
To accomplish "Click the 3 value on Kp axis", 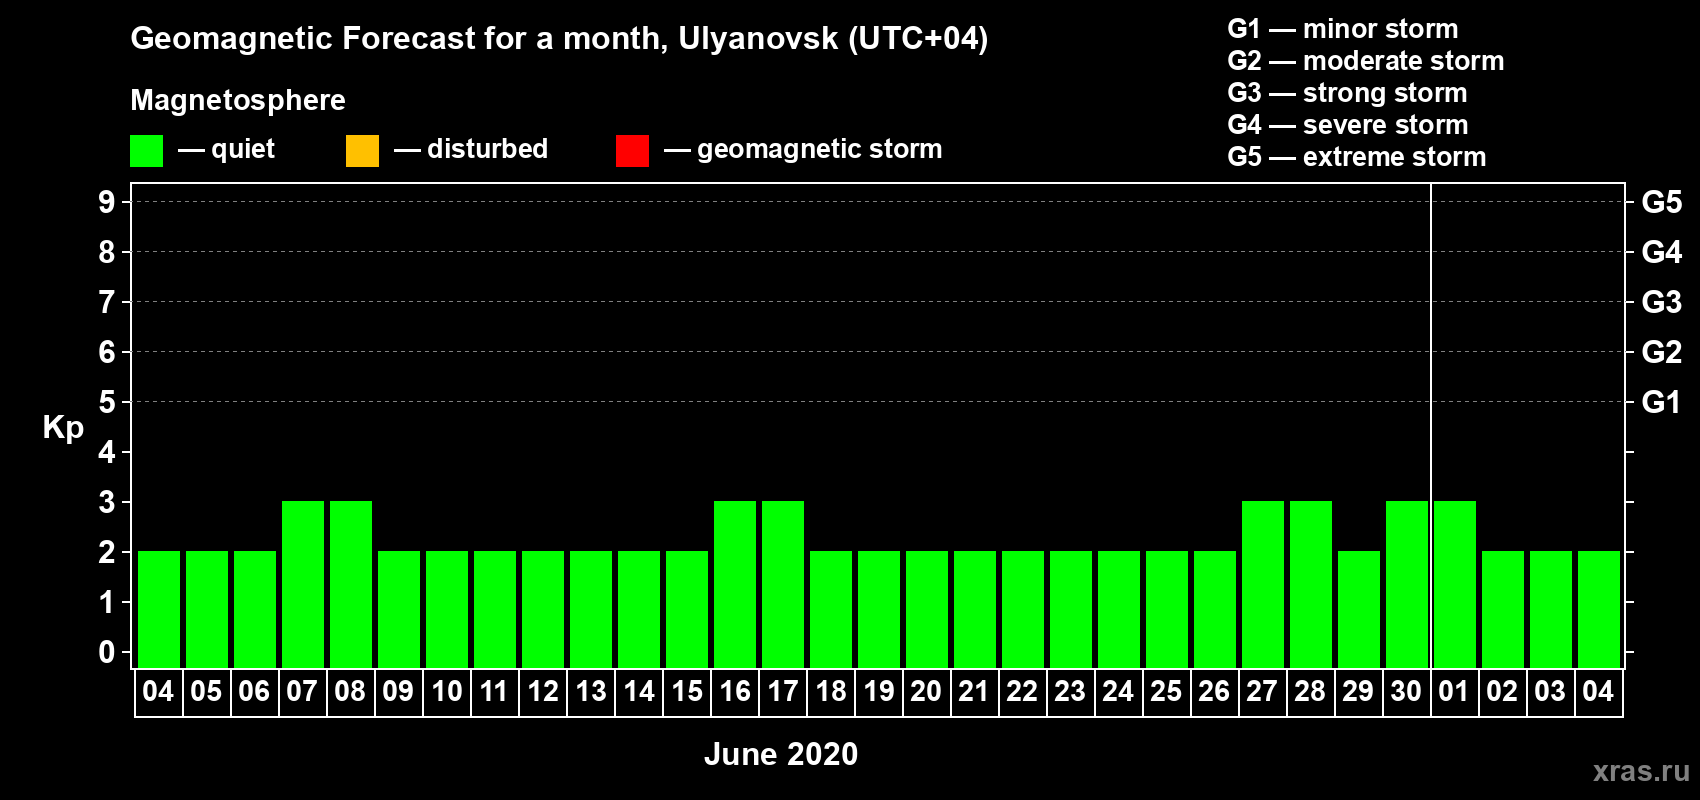I will tap(107, 502).
